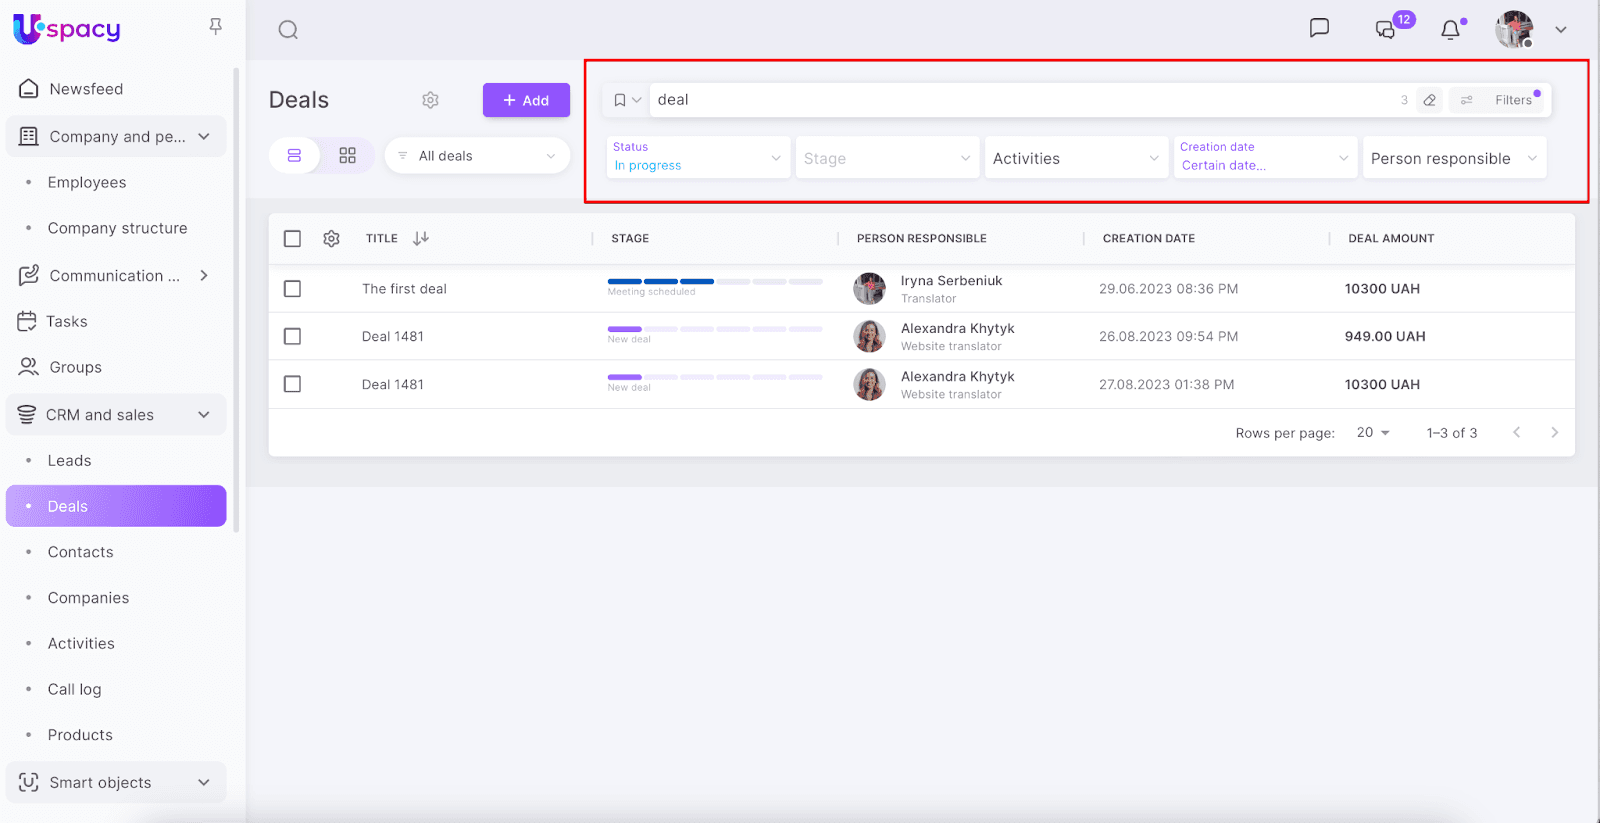
Task: Tick the checkbox for The first deal
Action: coord(292,289)
